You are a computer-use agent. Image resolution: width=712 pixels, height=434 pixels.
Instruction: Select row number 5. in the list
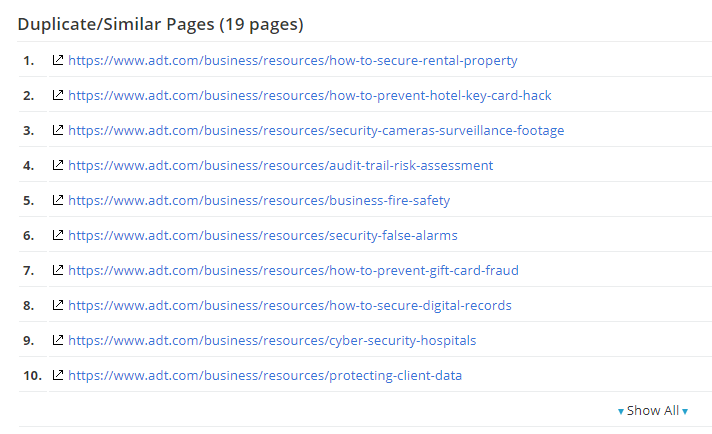coord(29,200)
